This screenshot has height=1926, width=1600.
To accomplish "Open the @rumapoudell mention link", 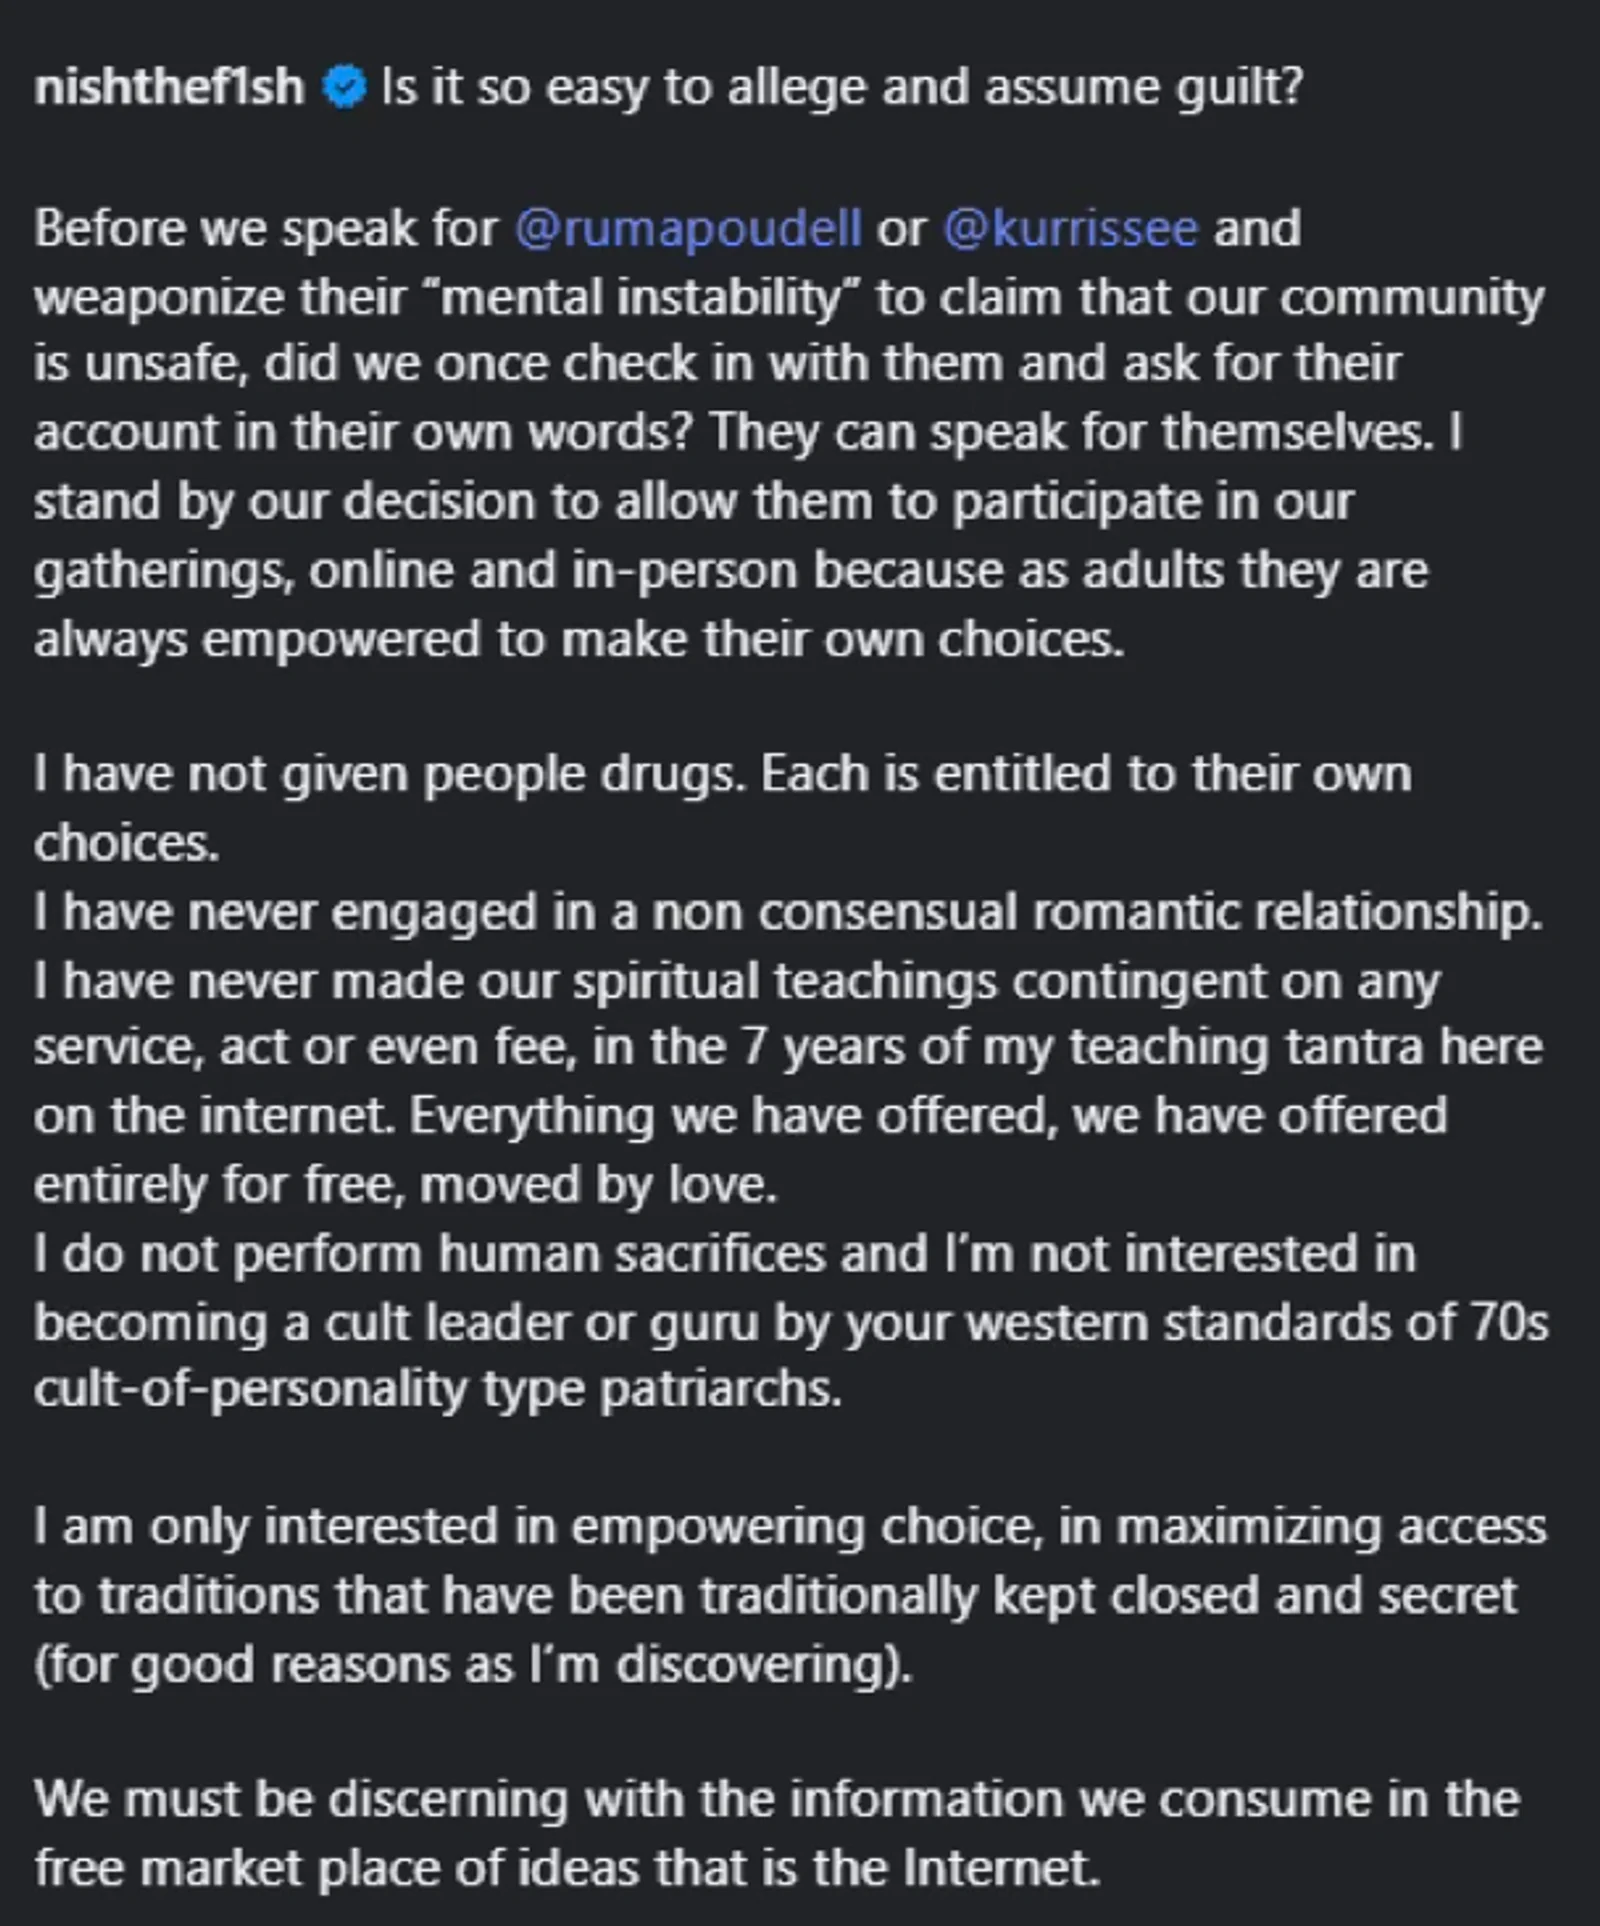I will [688, 229].
